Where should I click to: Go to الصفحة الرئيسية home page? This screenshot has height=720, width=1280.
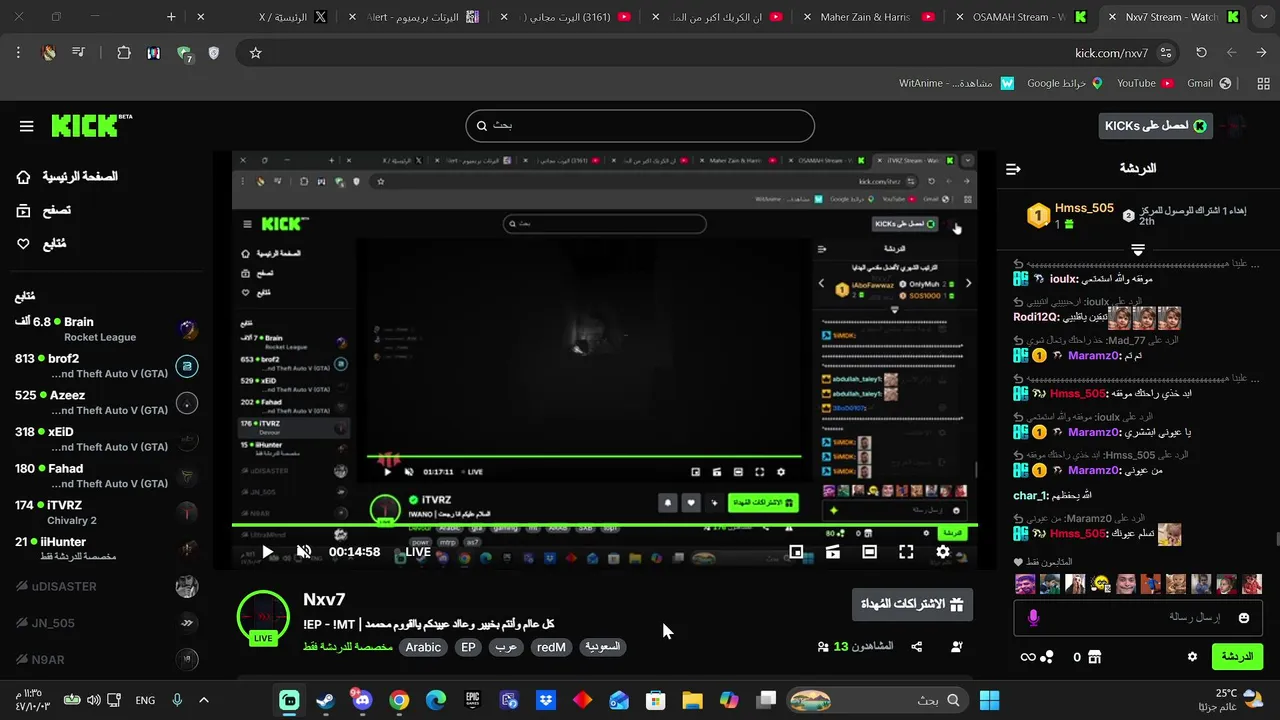point(68,177)
